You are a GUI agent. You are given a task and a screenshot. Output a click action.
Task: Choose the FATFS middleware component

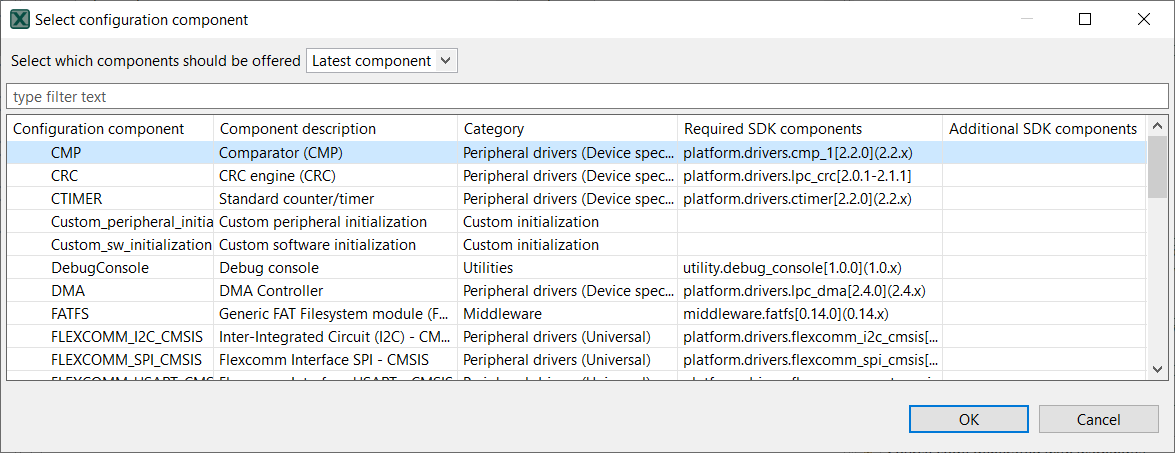[x=70, y=314]
